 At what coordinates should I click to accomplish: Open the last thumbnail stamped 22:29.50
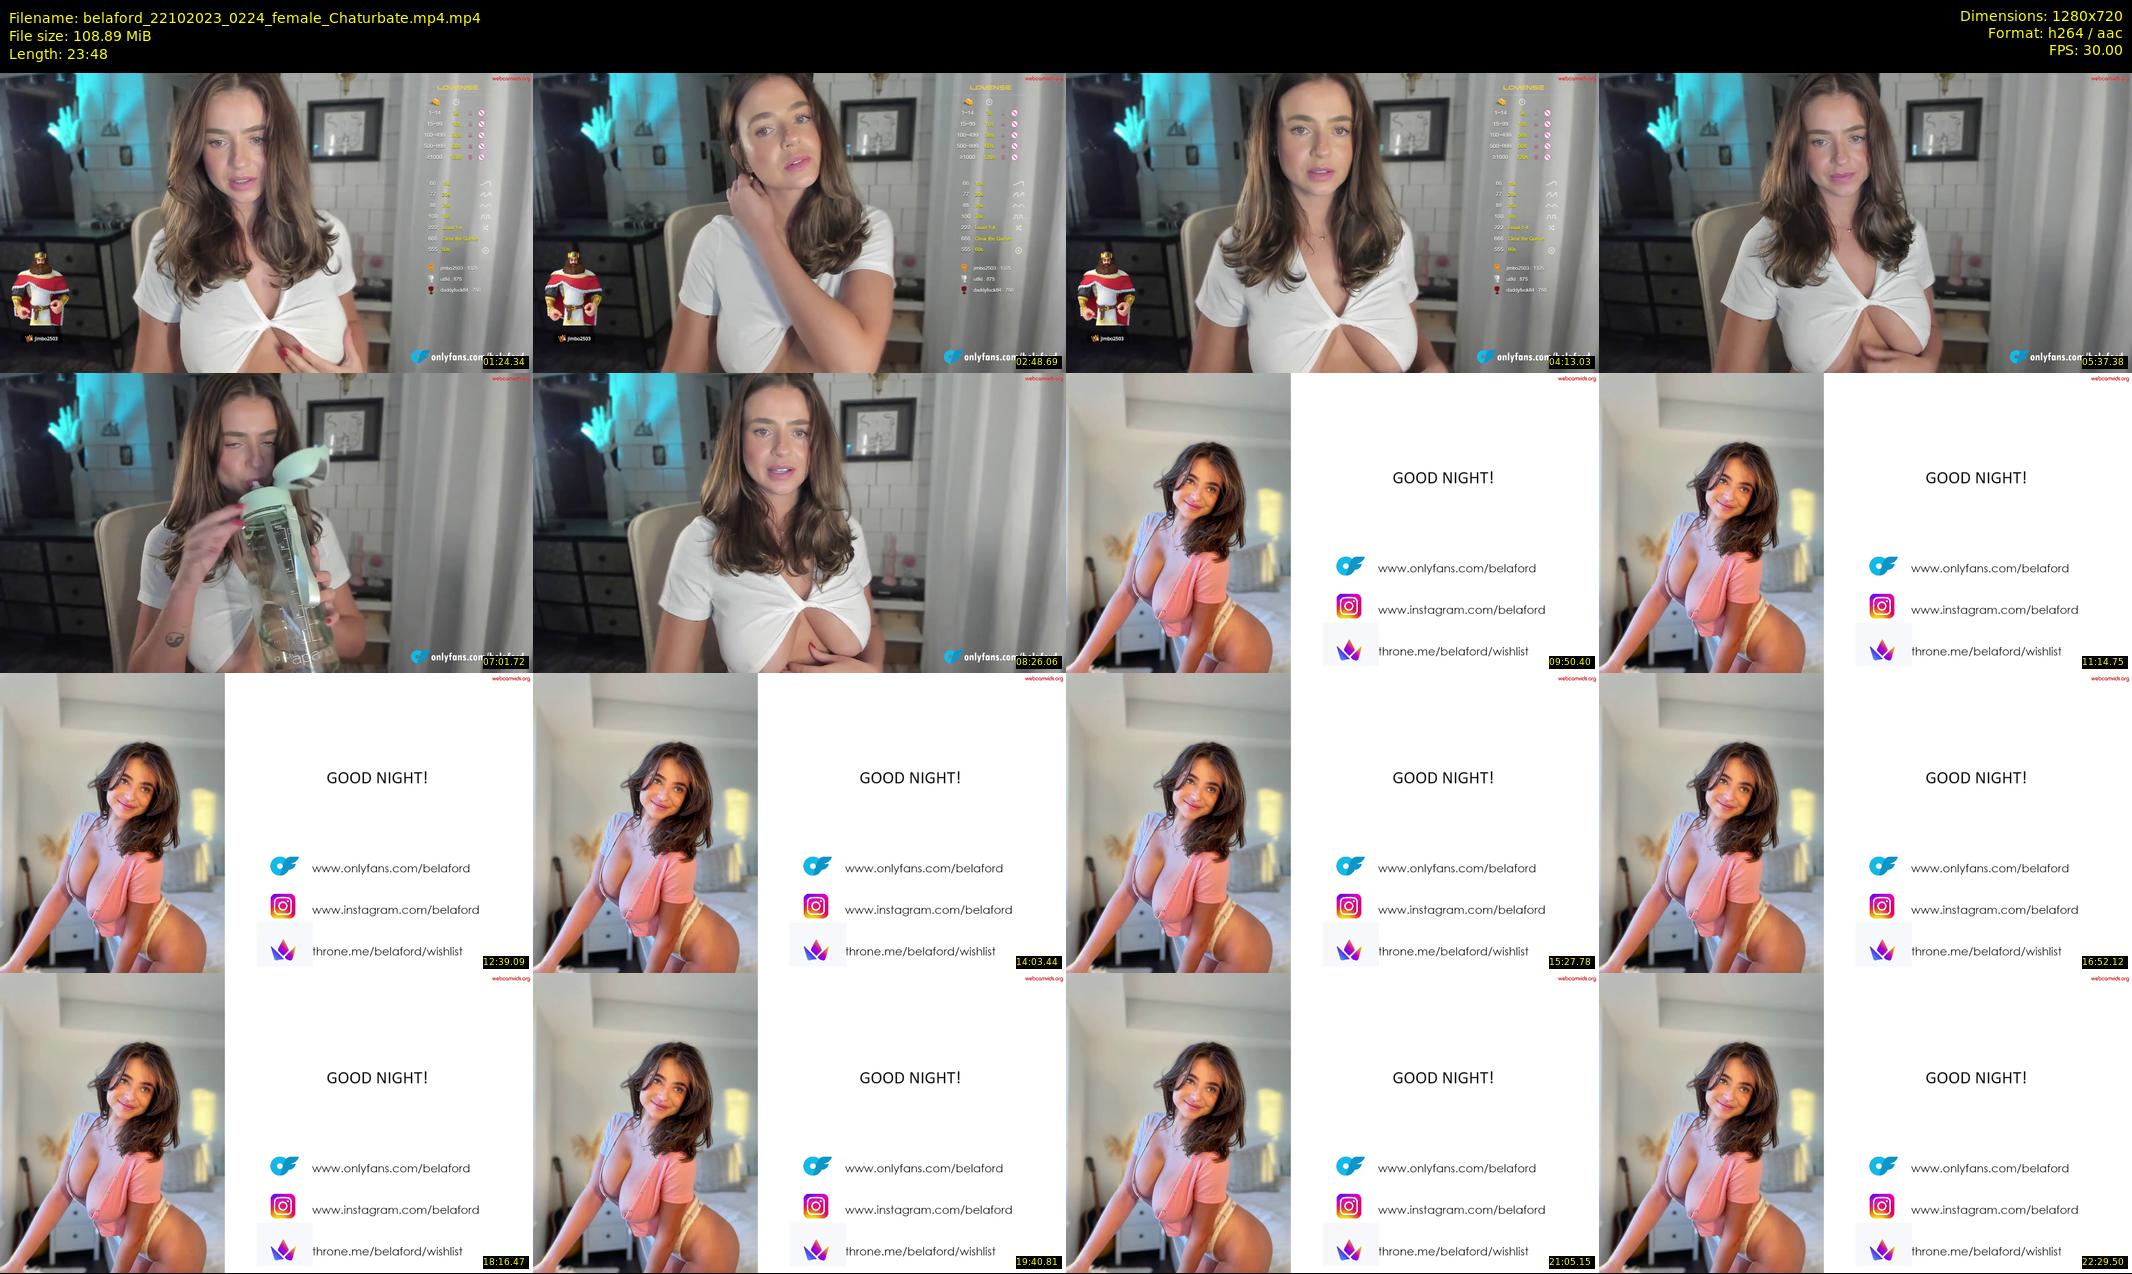tap(1865, 1122)
